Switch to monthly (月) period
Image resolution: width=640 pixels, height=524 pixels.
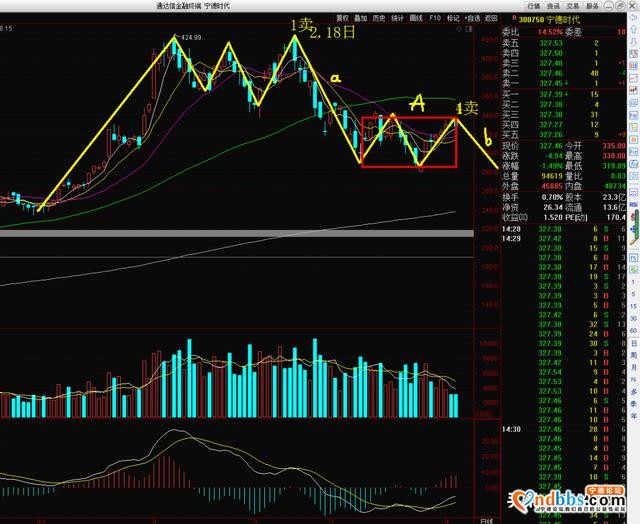tap(633, 370)
